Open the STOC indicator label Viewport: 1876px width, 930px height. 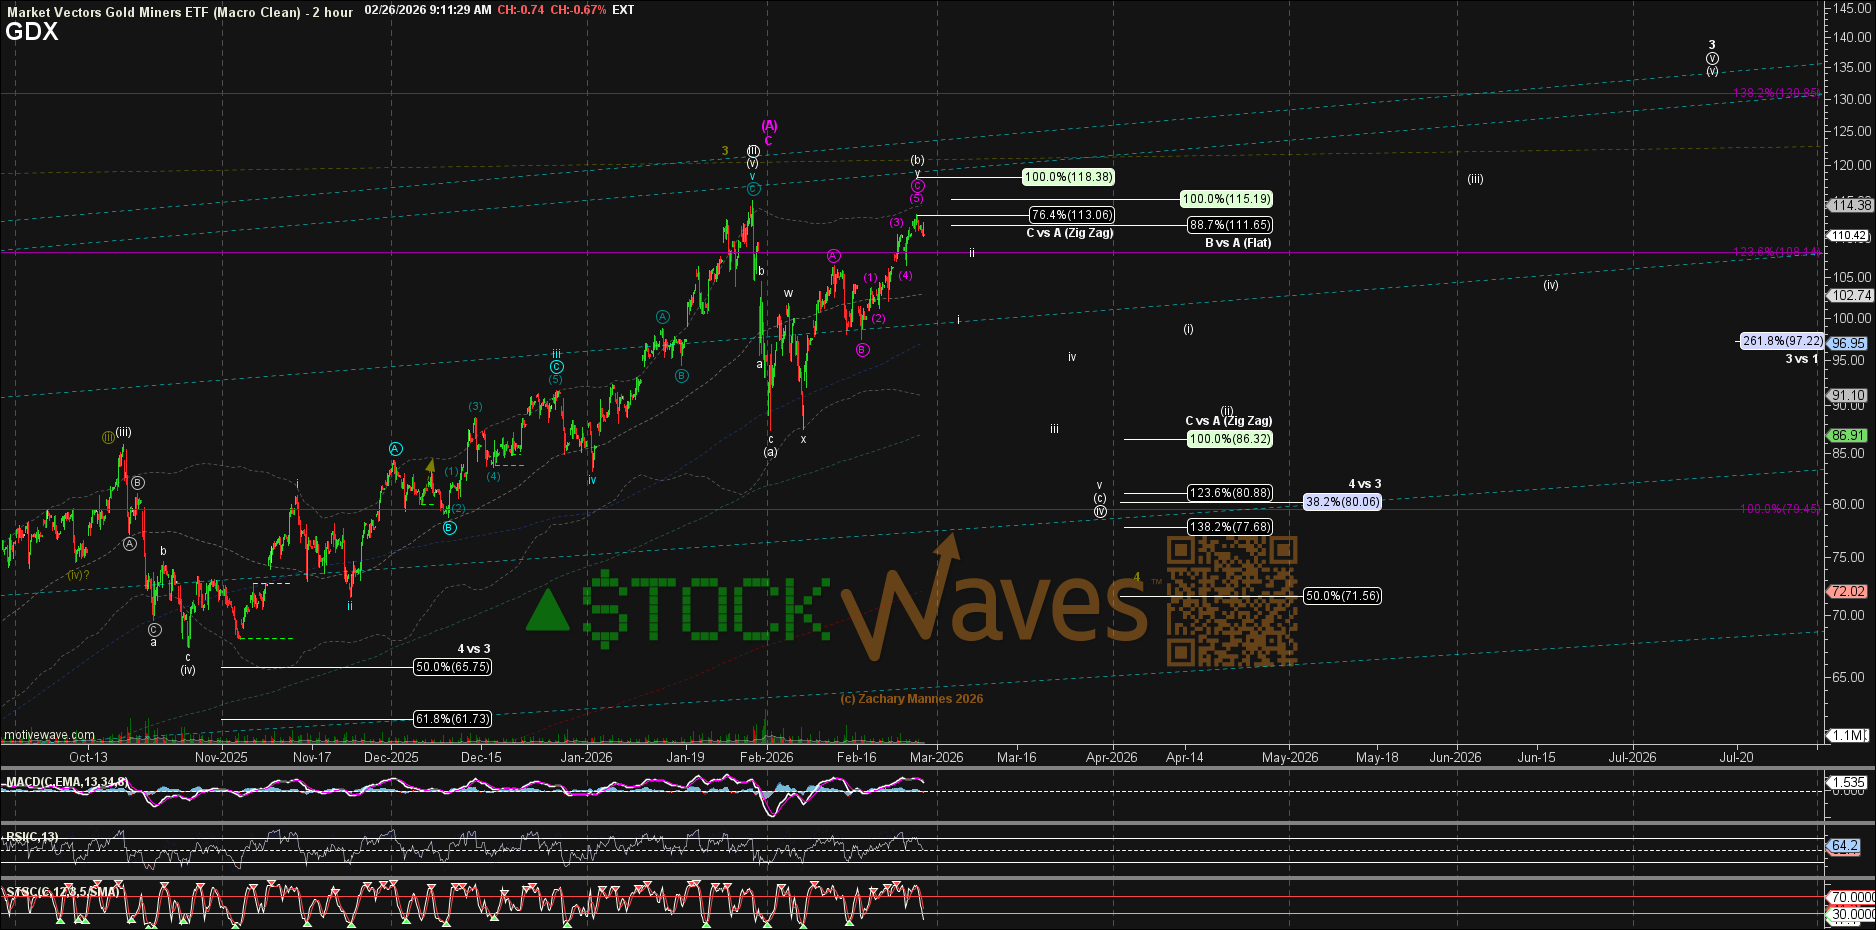click(x=62, y=891)
